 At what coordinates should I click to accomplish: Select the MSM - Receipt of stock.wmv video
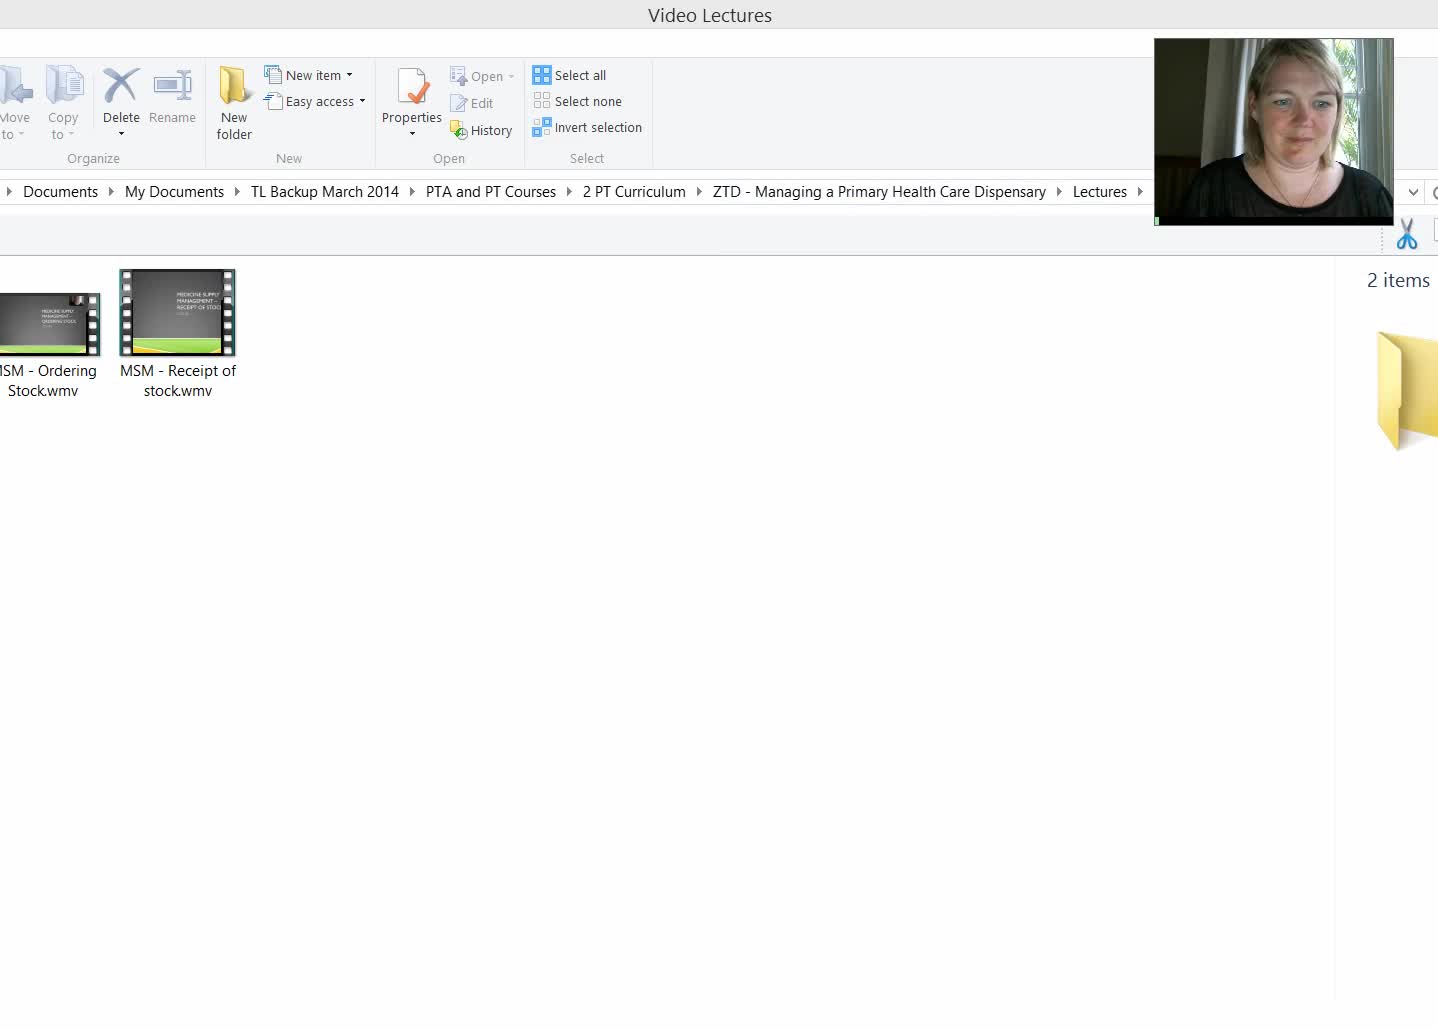177,314
